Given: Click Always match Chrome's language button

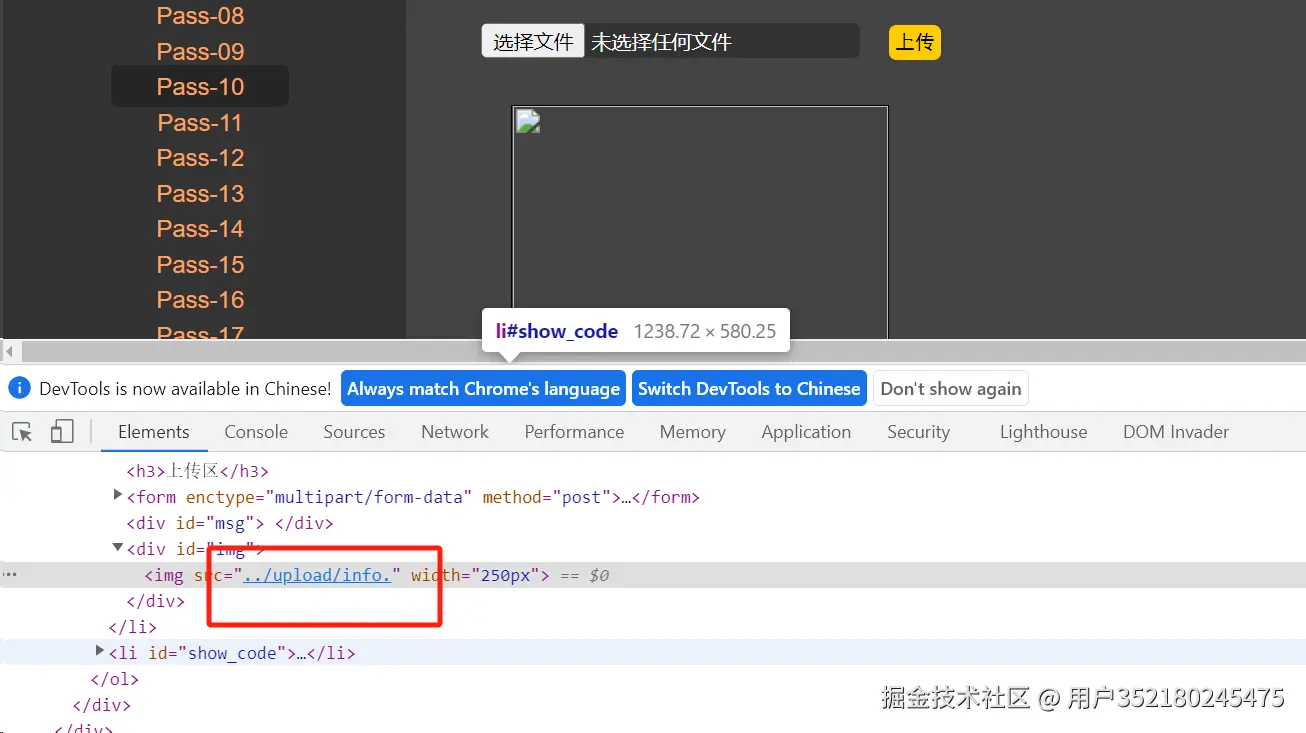Looking at the screenshot, I should point(484,389).
